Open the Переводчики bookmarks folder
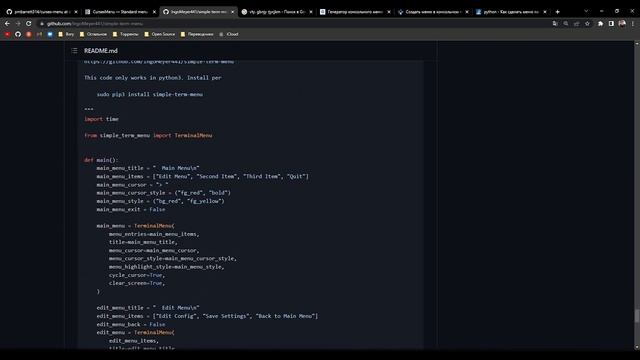 click(x=197, y=34)
